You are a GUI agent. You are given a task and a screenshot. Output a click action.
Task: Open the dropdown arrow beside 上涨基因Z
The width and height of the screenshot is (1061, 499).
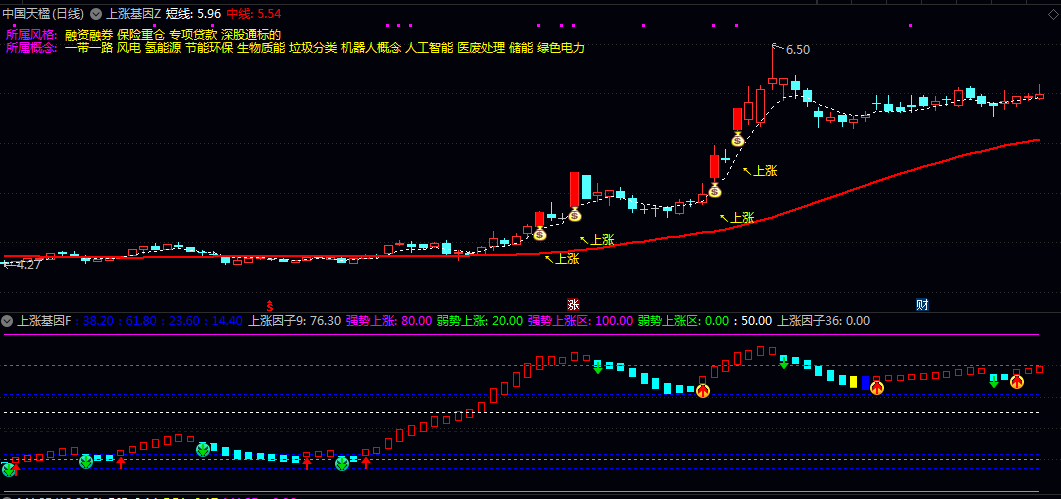pyautogui.click(x=96, y=14)
